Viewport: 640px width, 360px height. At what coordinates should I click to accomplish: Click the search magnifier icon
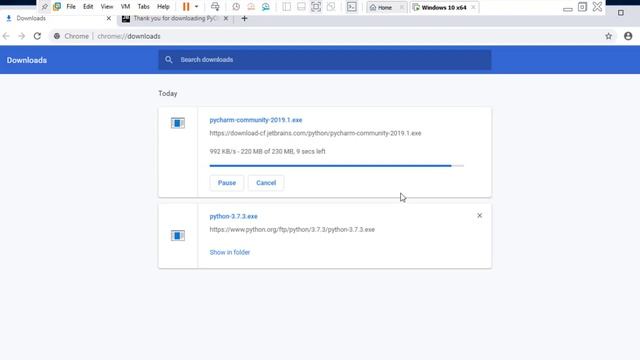[169, 60]
